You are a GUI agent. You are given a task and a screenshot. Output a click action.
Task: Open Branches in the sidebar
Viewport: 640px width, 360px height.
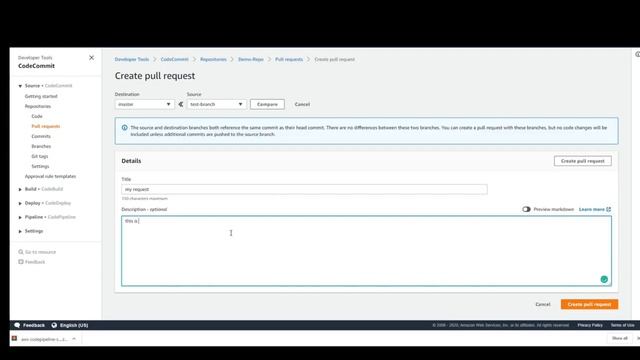41,147
